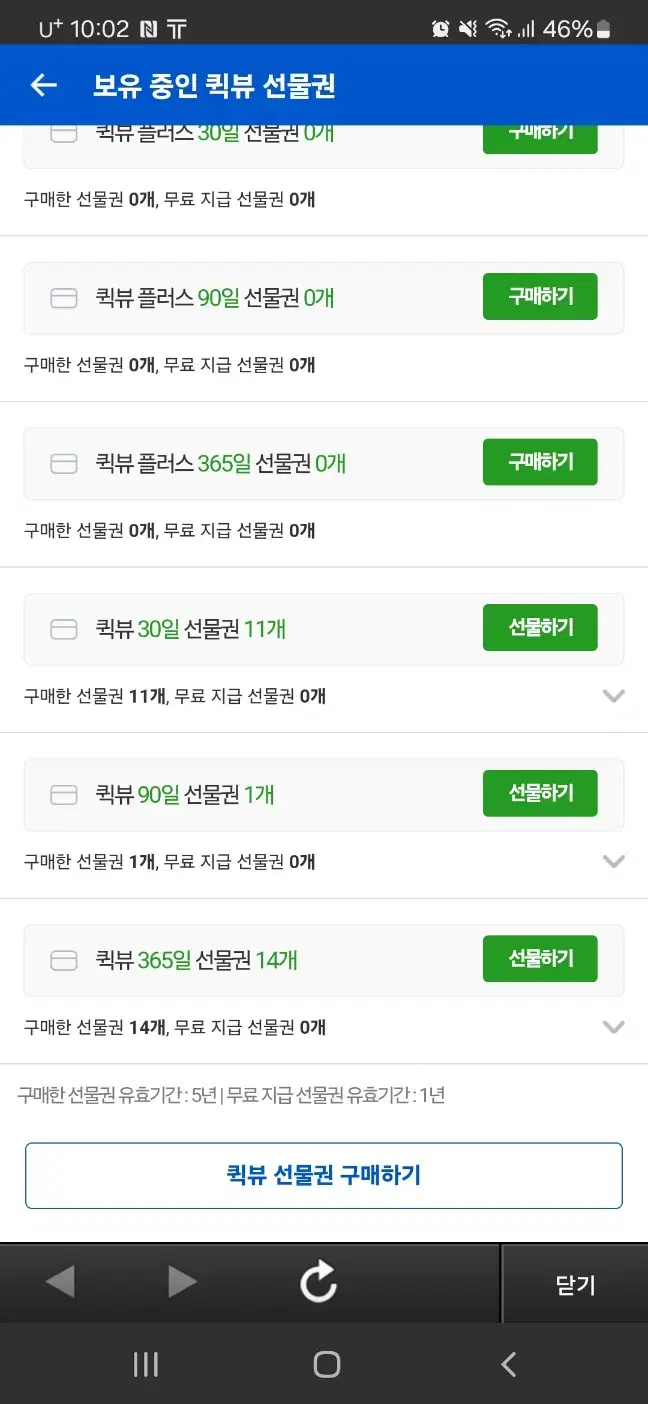Viewport: 648px width, 1404px height.
Task: Tap the Android home button
Action: pyautogui.click(x=326, y=1364)
